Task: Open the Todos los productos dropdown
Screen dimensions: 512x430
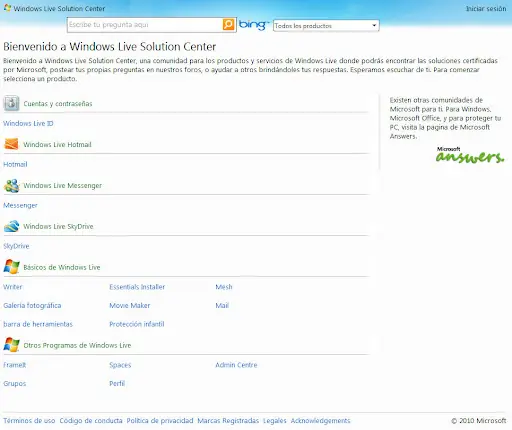Action: pos(326,26)
